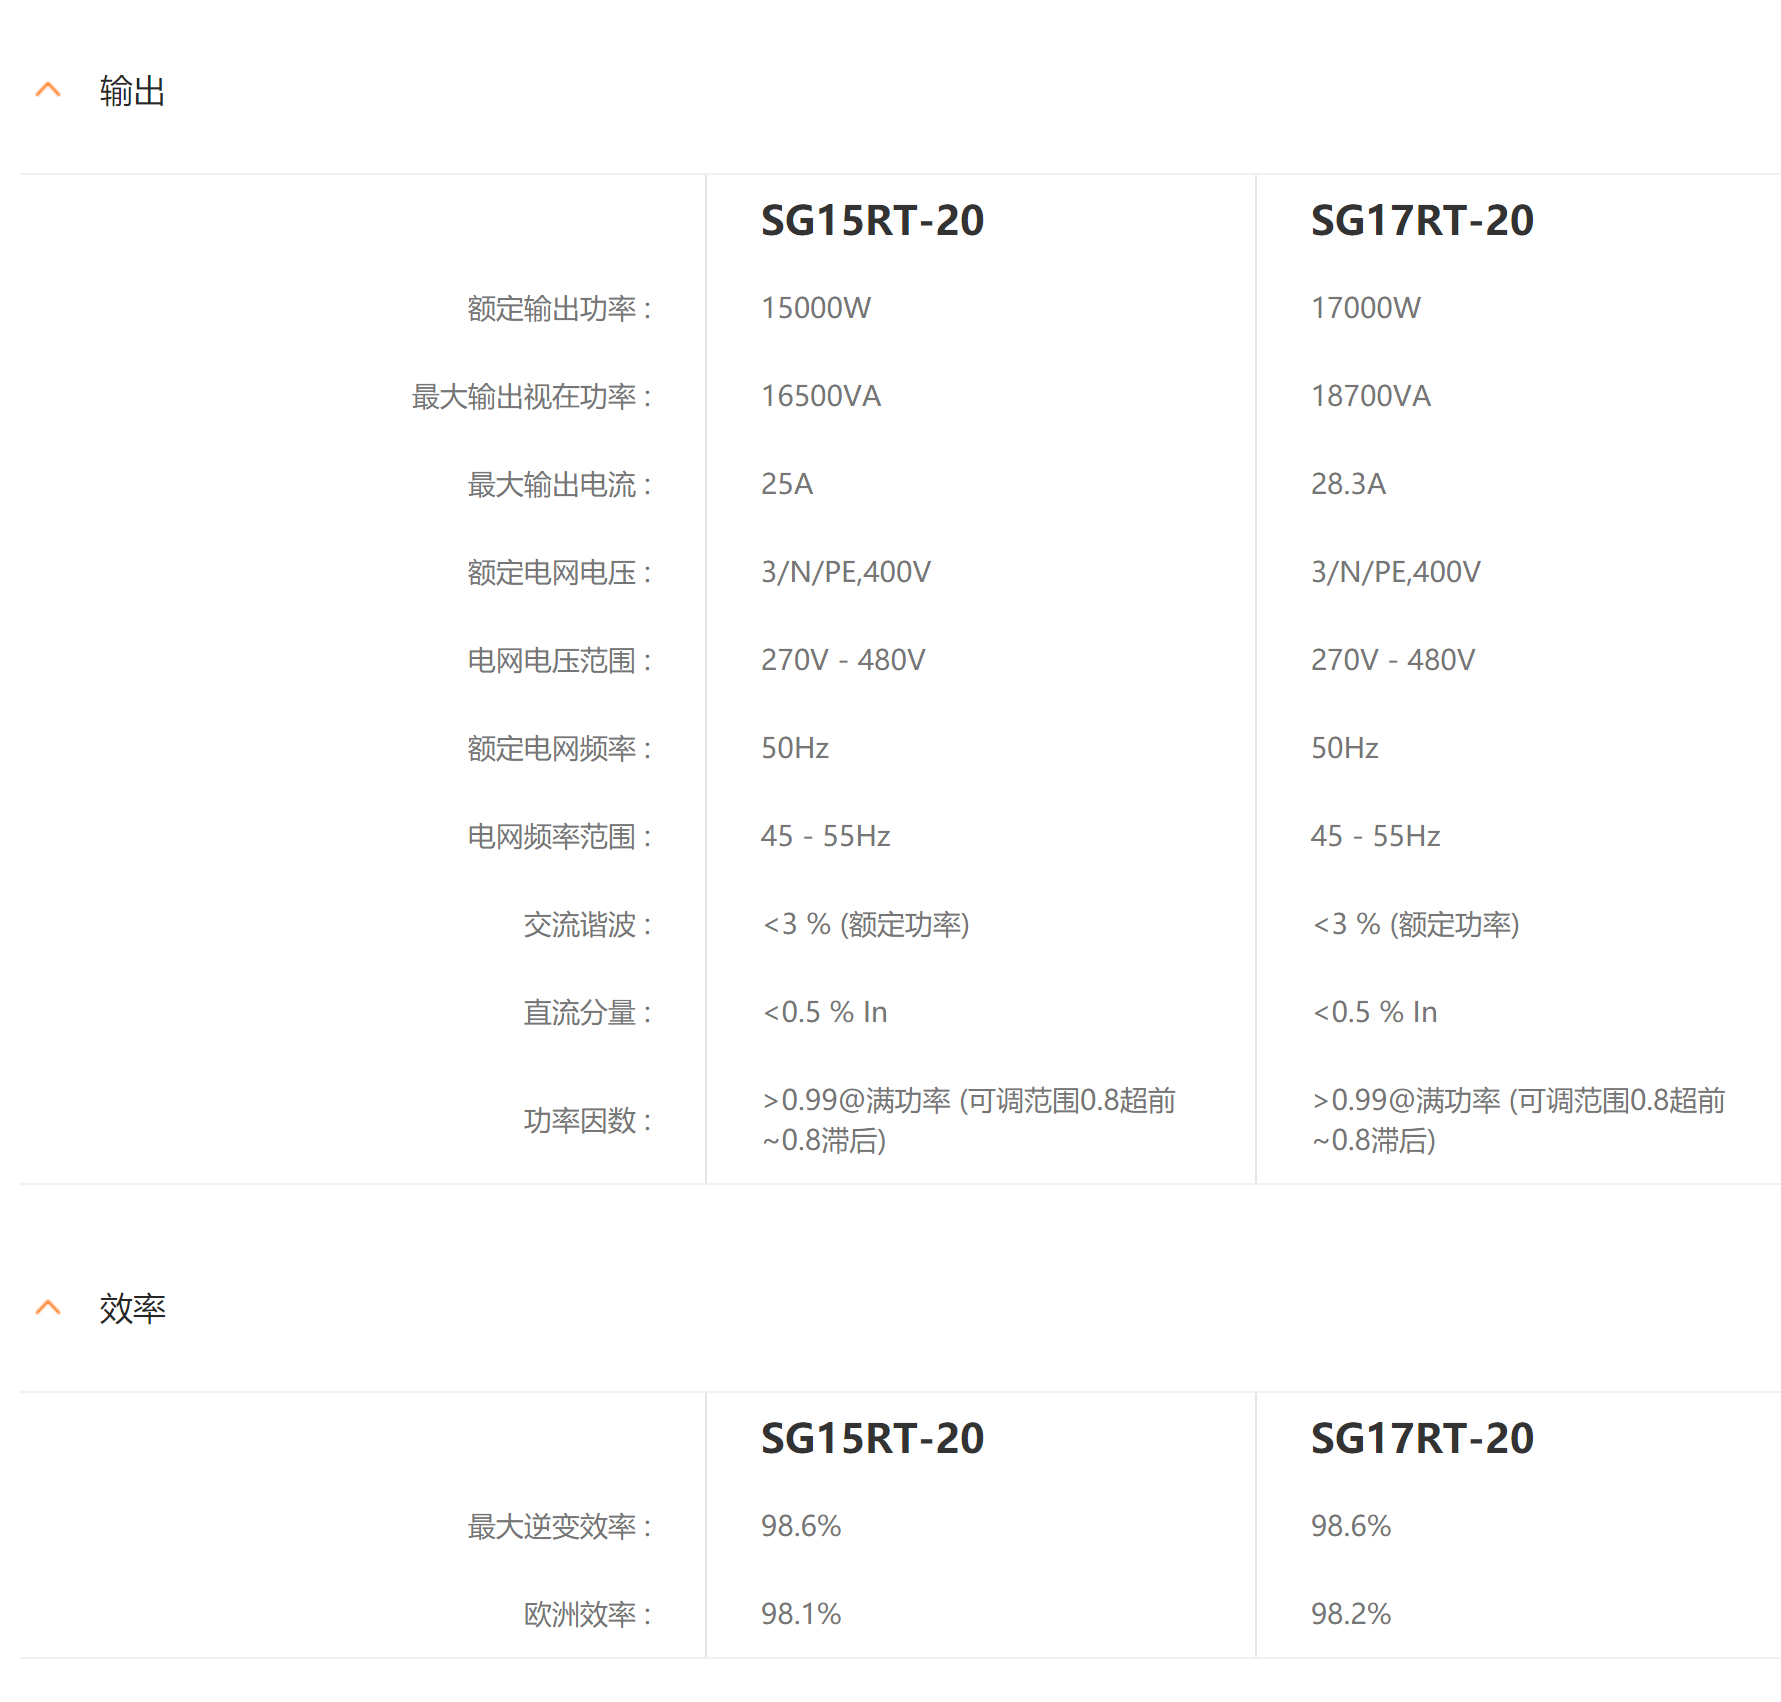The height and width of the screenshot is (1702, 1781).
Task: Click the 98.2% European efficiency value
Action: click(1350, 1614)
